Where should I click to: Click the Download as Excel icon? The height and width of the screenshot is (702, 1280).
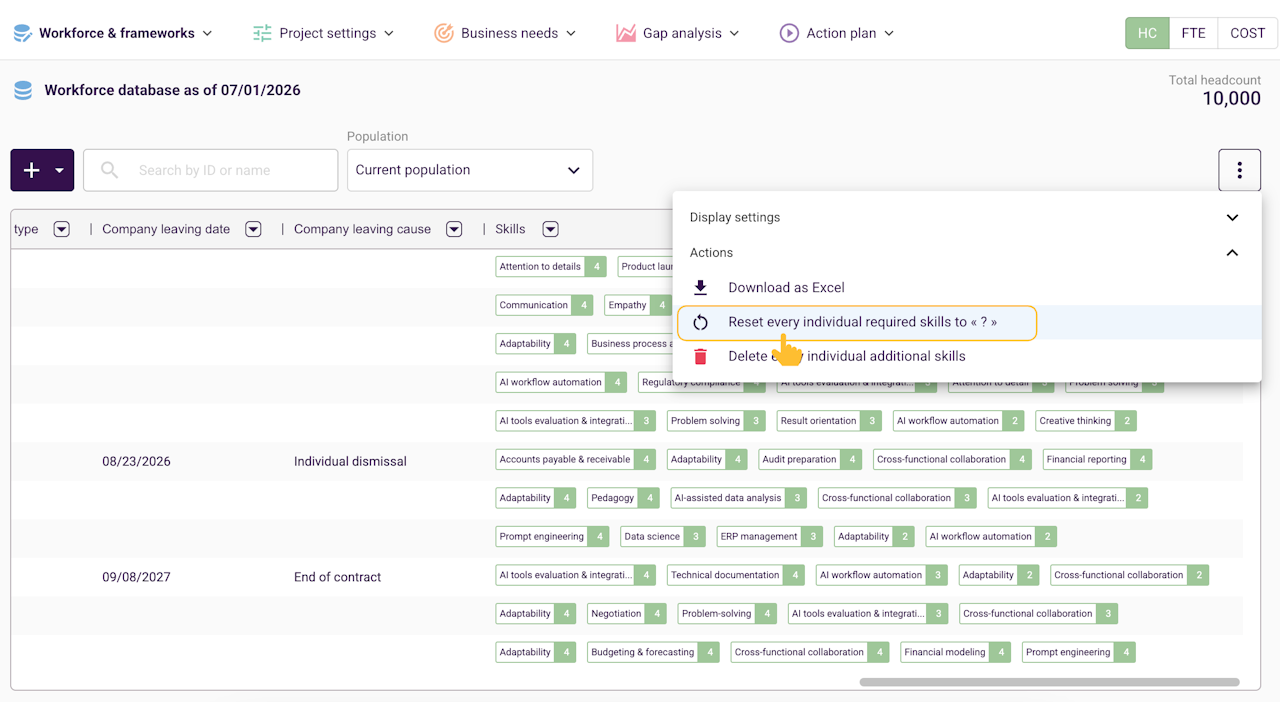click(x=700, y=287)
